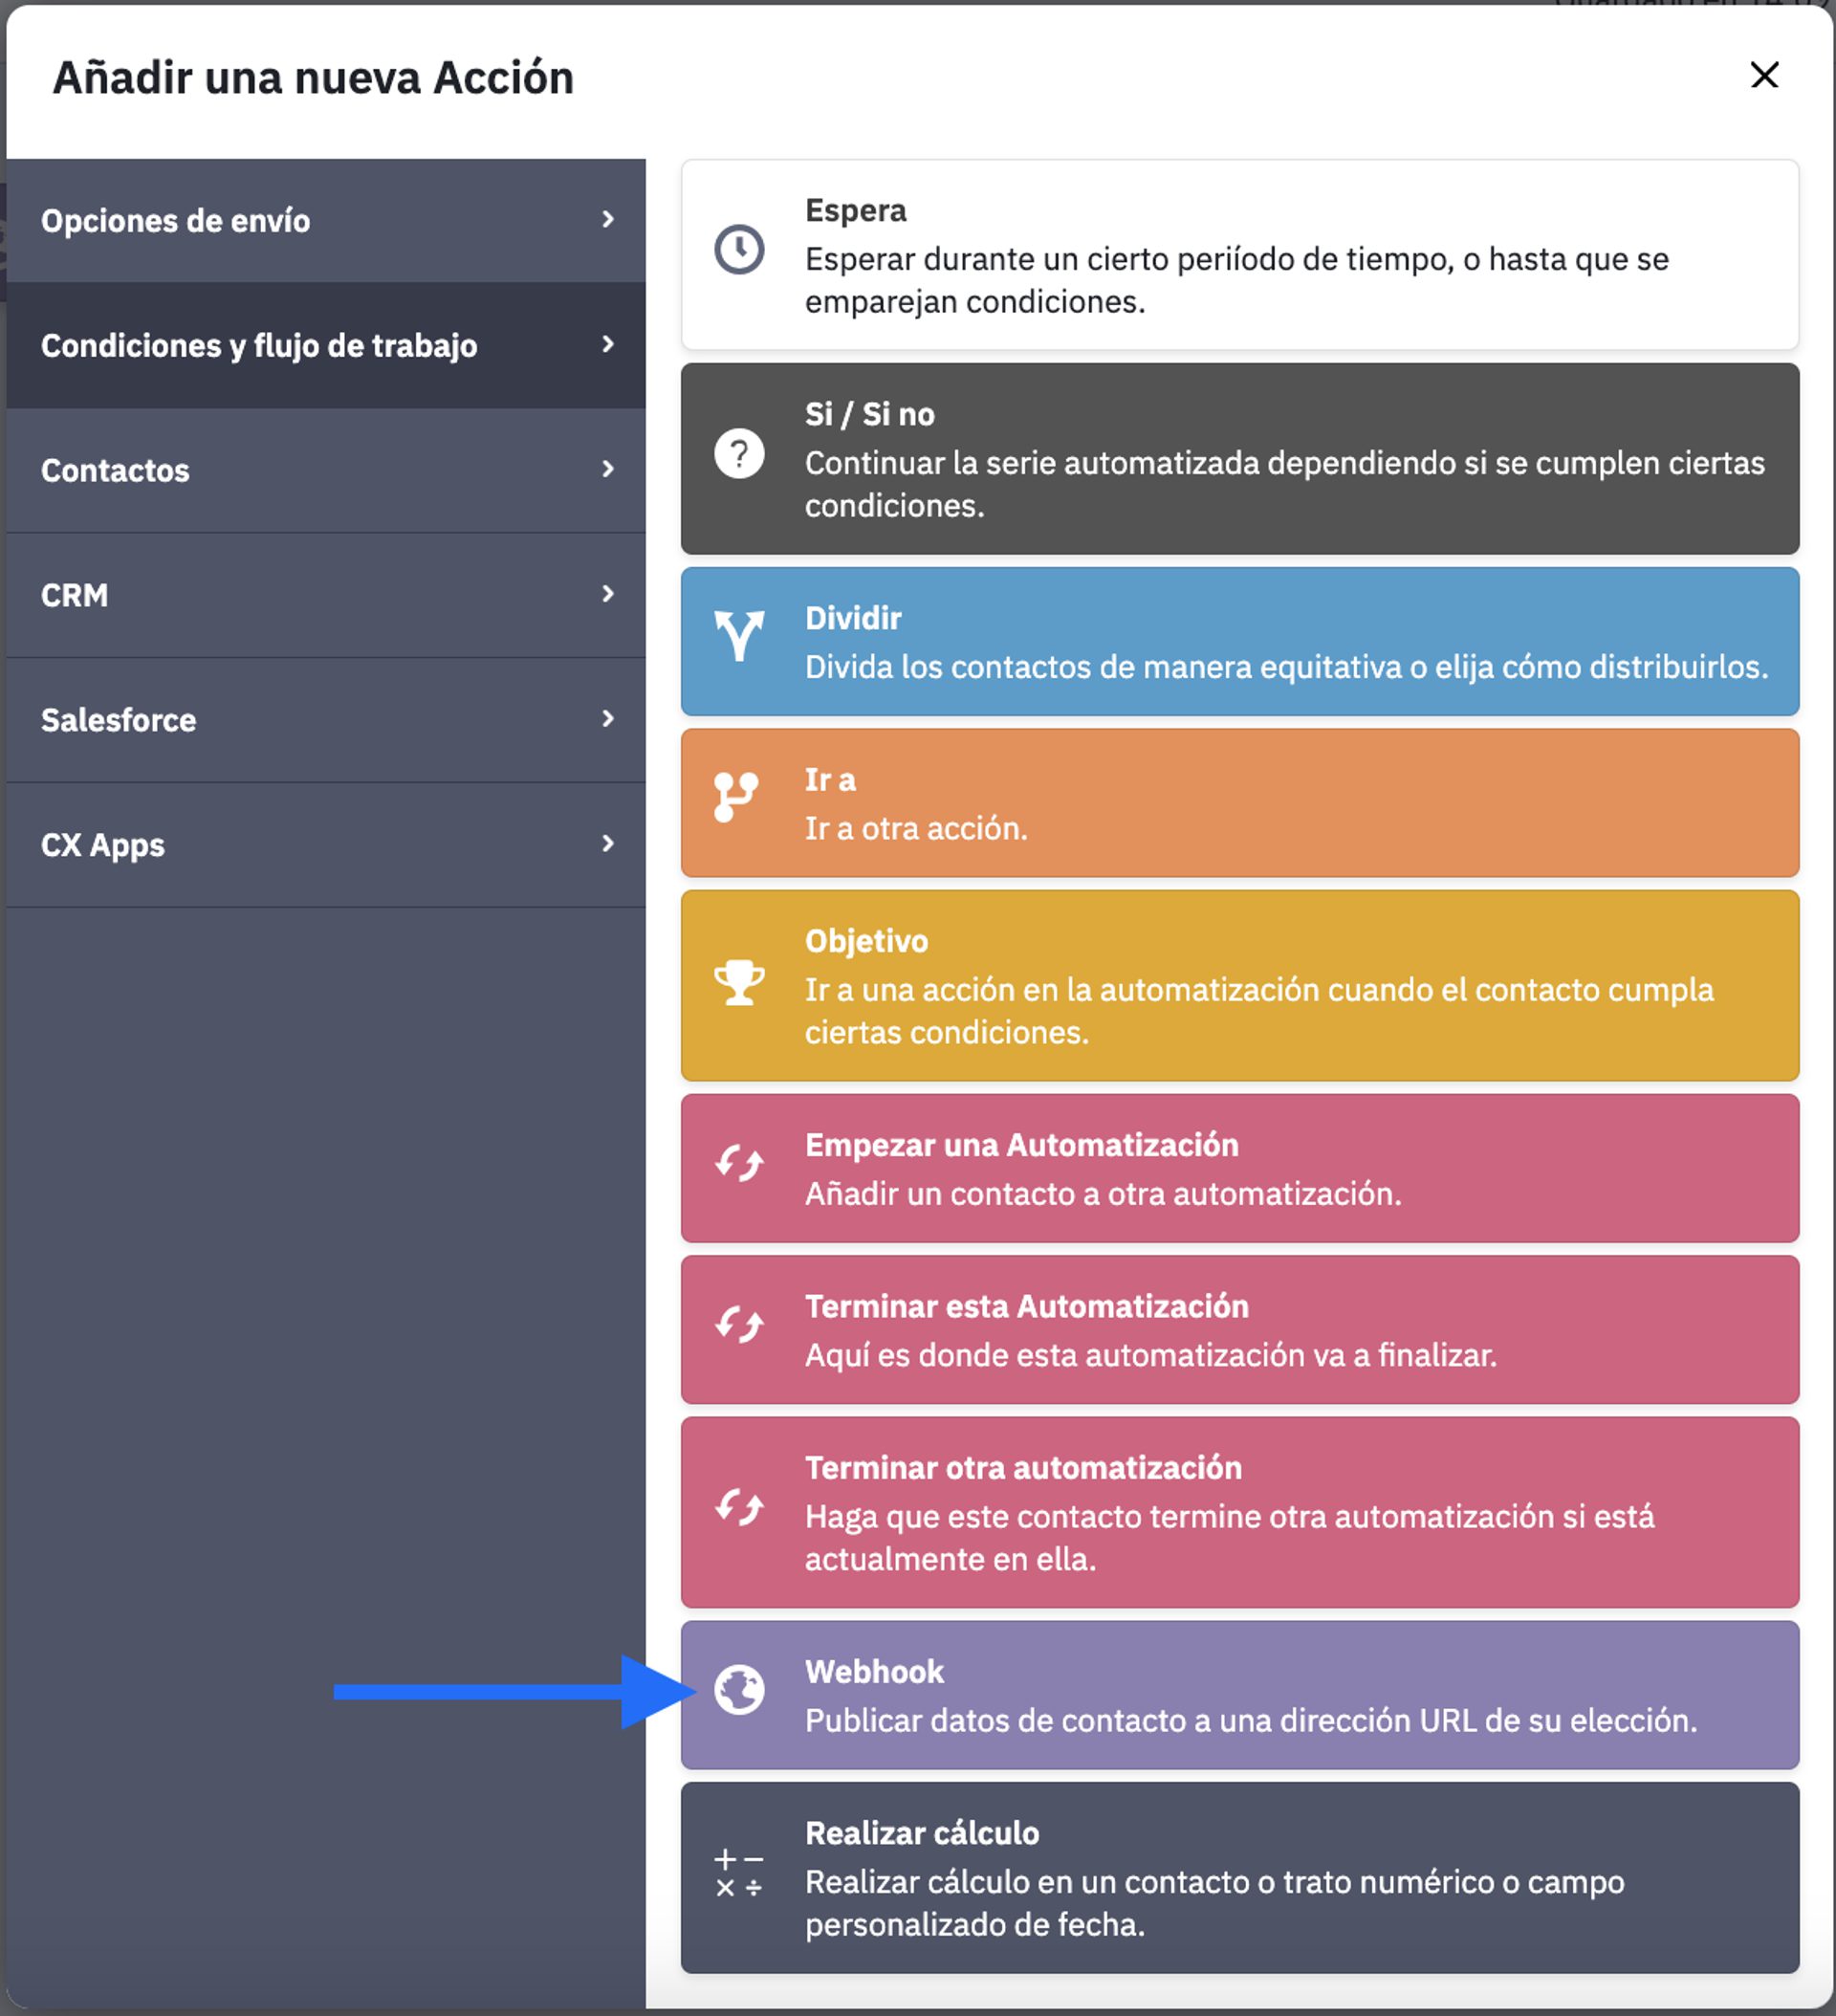Click the branch icon for Ir a

[x=737, y=797]
